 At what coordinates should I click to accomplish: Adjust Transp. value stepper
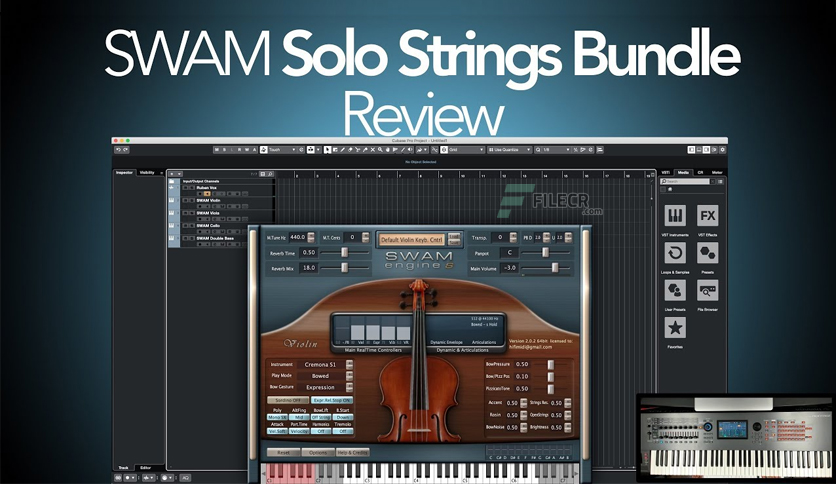pyautogui.click(x=513, y=237)
